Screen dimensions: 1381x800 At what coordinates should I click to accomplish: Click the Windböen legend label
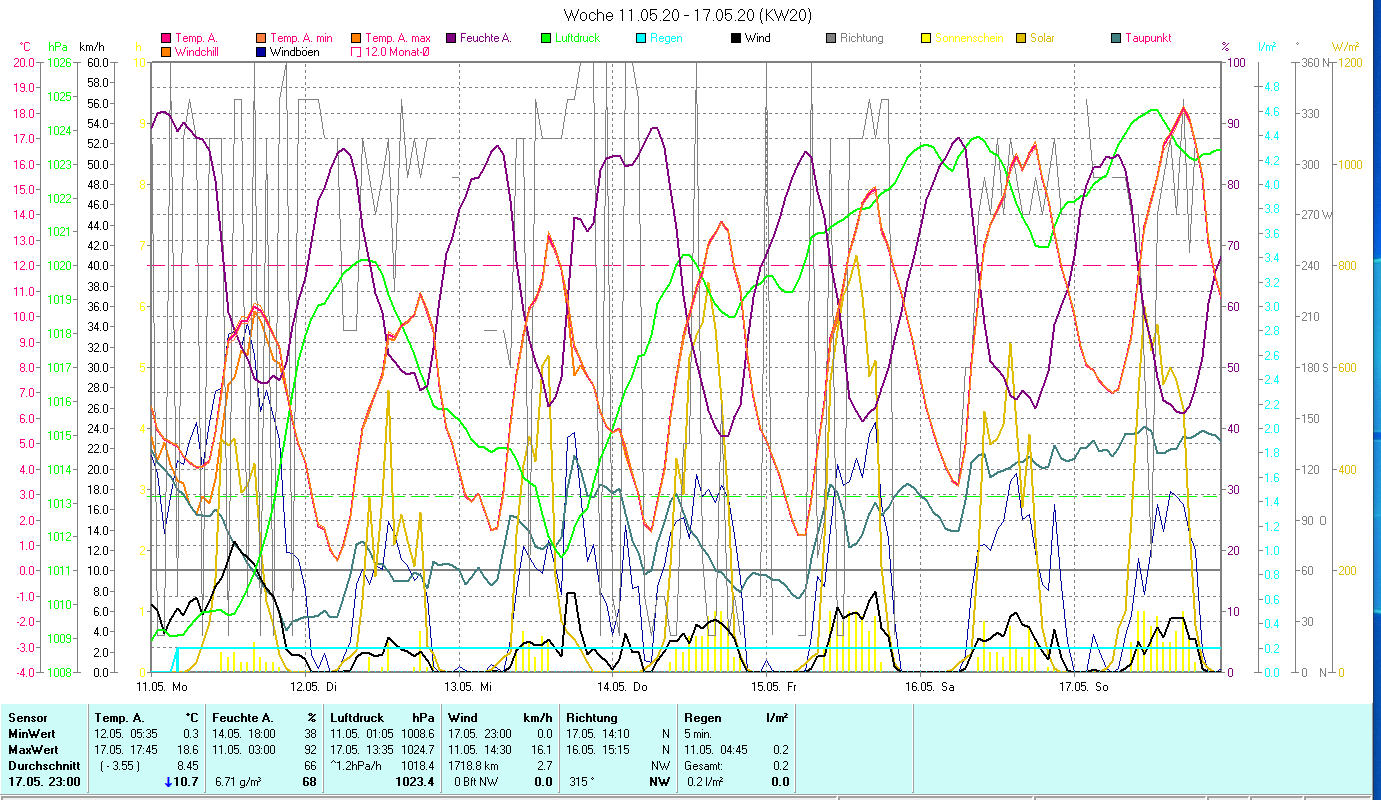294,51
